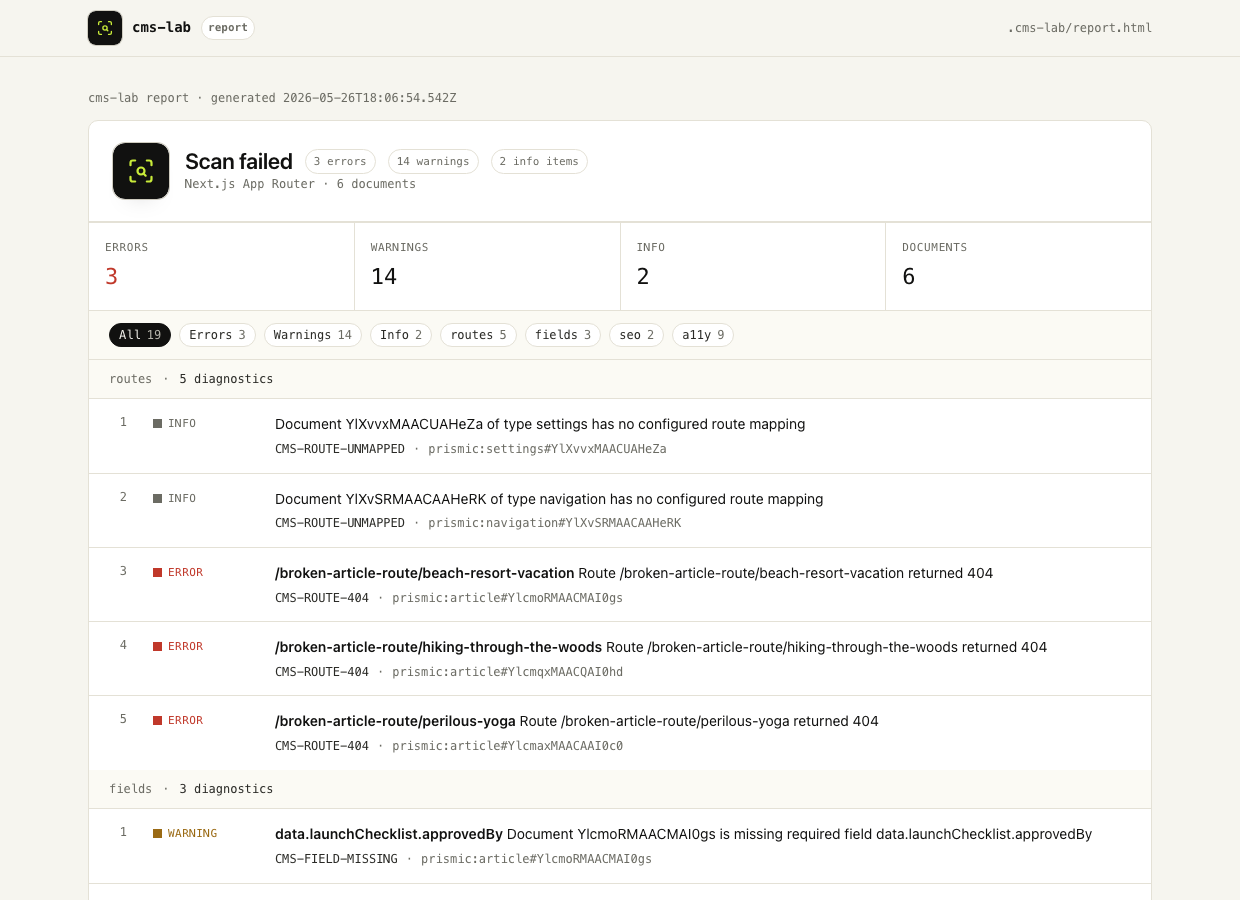
Task: Click the navigation no route mapping message
Action: 549,499
